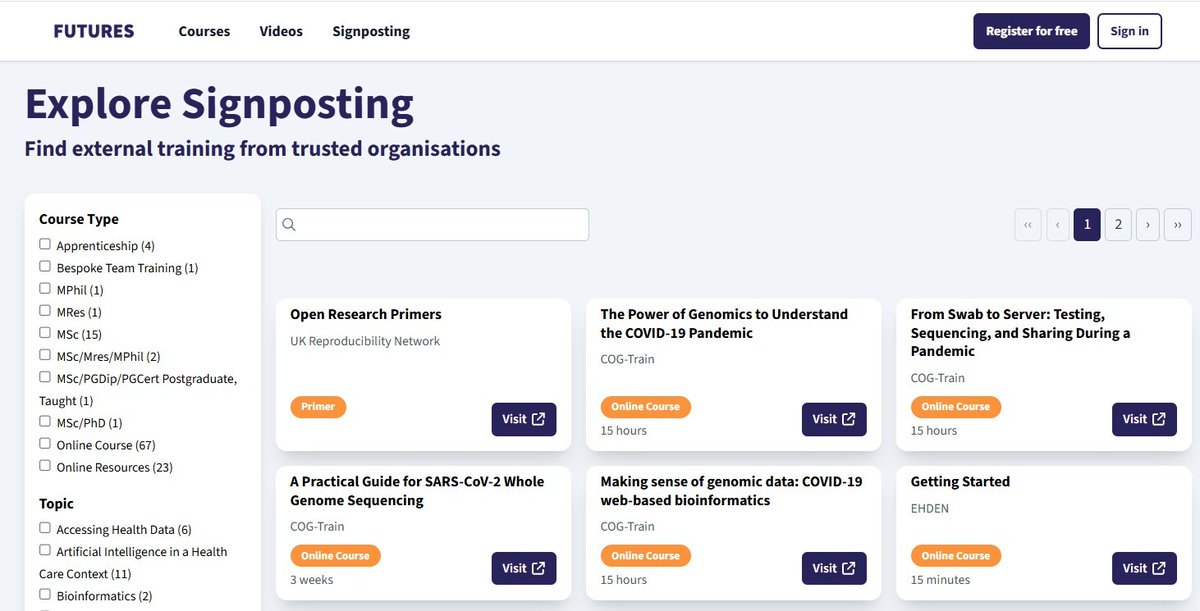Open the Videos menu item
The image size is (1200, 611).
(x=281, y=31)
